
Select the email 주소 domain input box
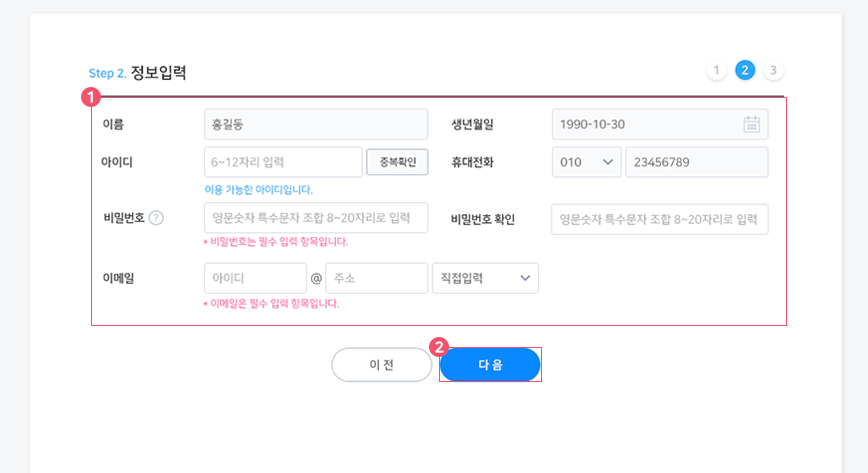coord(376,278)
